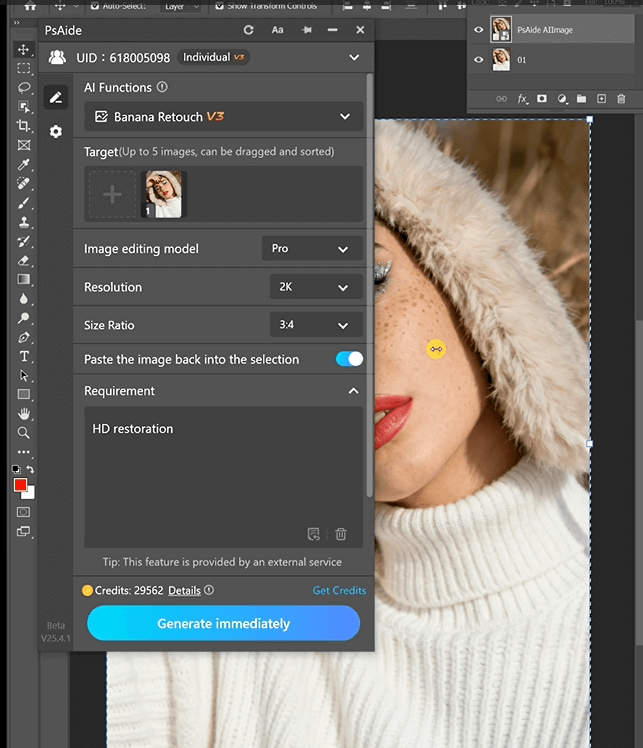Select the 01 layer thumbnail

(501, 60)
